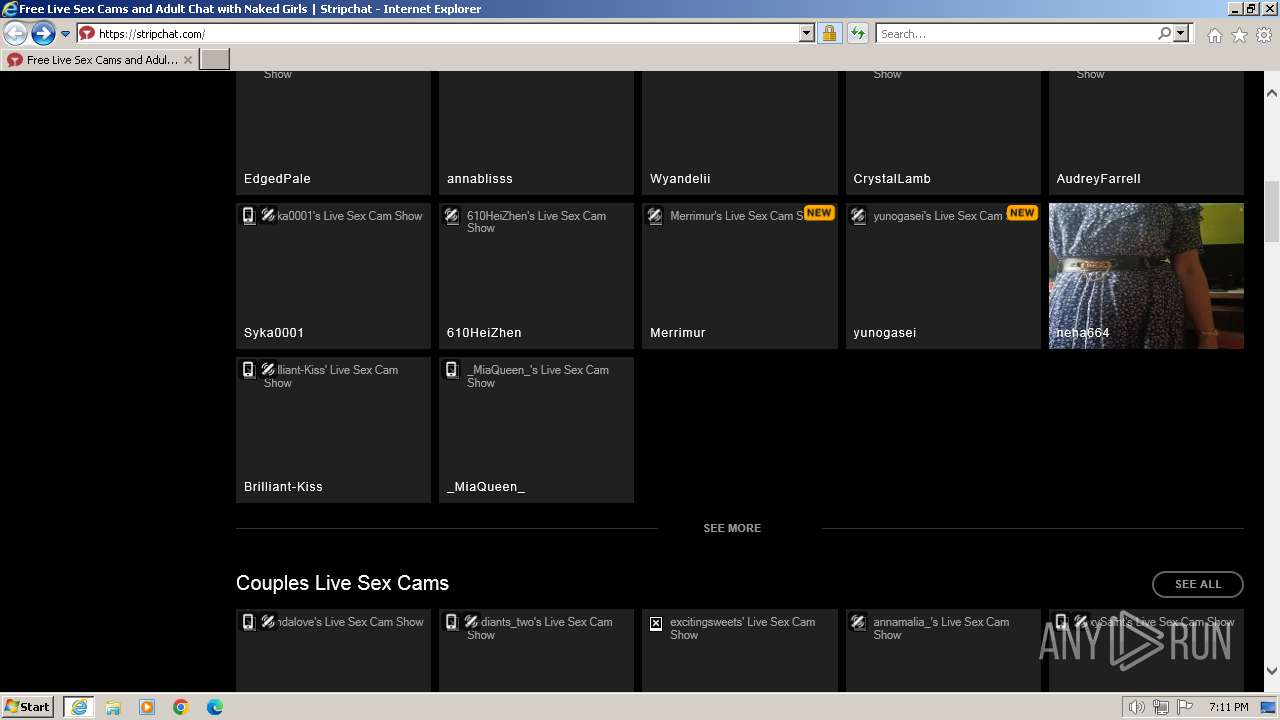This screenshot has height=720, width=1280.
Task: Open Favorites star icon
Action: click(1239, 35)
